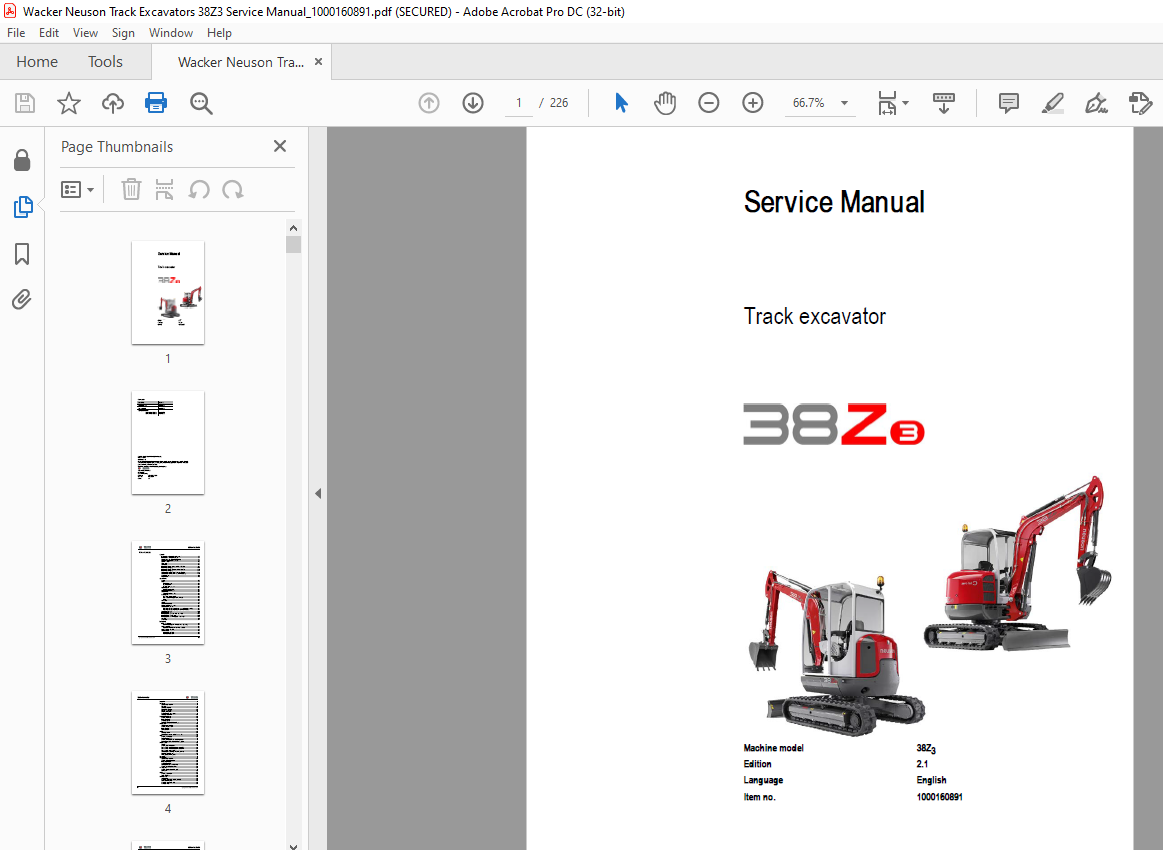Screen dimensions: 1163x850
Task: Select page 3 thumbnail
Action: 168,593
